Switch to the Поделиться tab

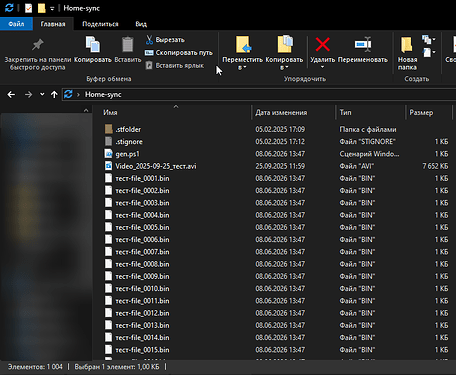tap(100, 24)
